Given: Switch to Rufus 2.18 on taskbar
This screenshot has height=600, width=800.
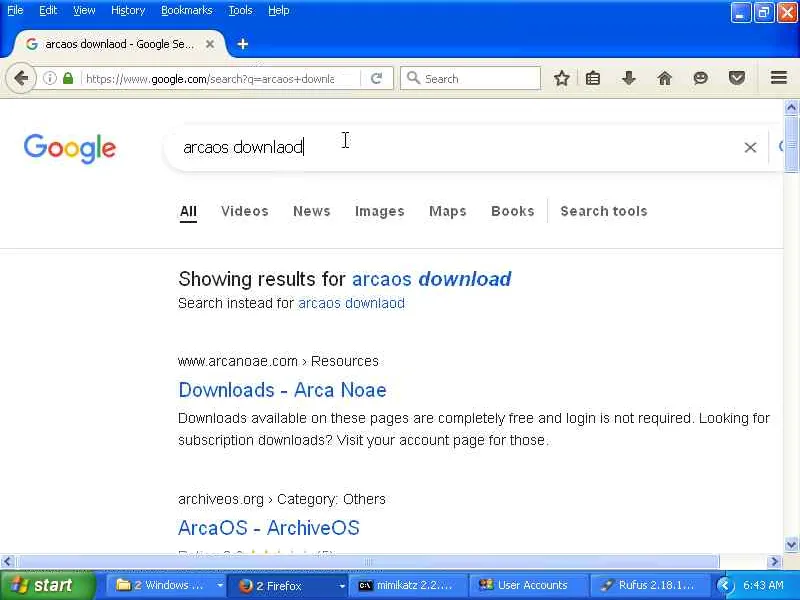Looking at the screenshot, I should tap(649, 585).
